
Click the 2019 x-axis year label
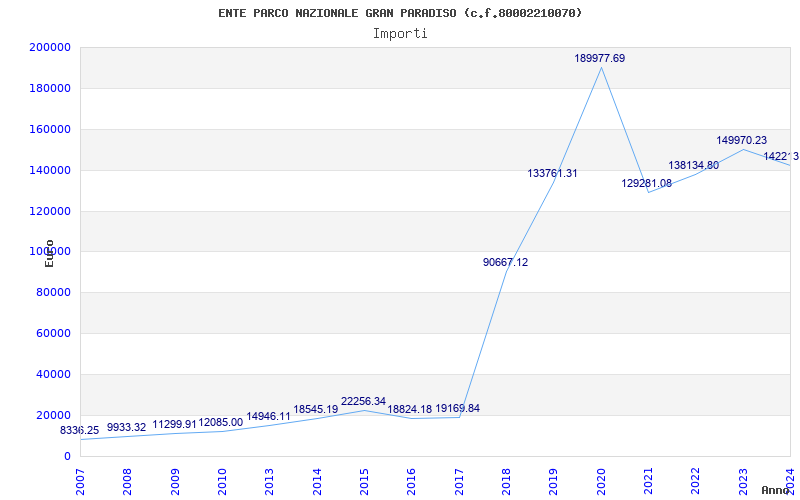coord(554,482)
